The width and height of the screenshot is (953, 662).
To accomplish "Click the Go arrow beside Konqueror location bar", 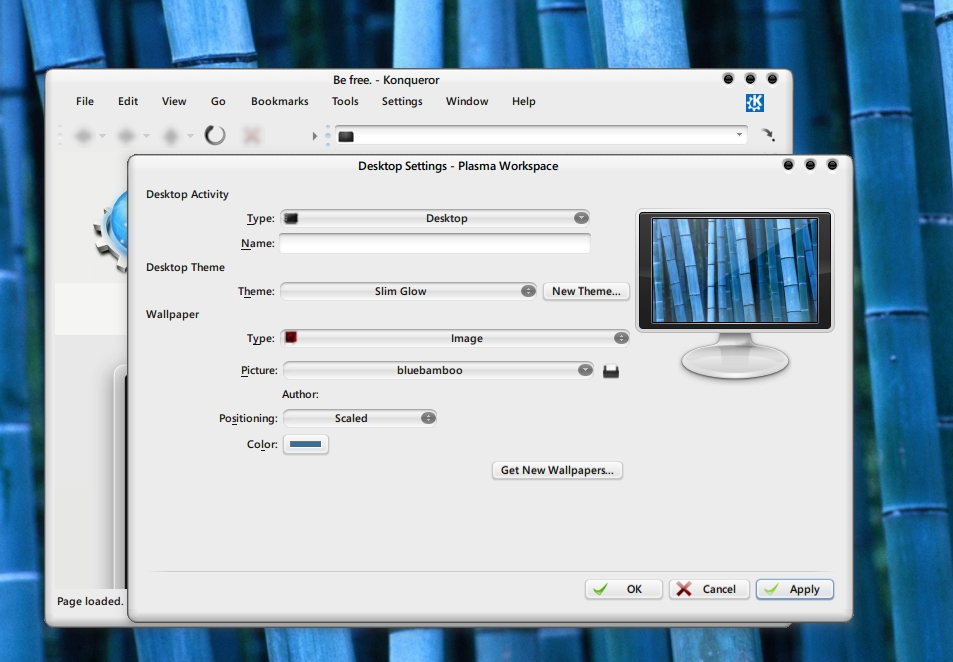I will [768, 134].
